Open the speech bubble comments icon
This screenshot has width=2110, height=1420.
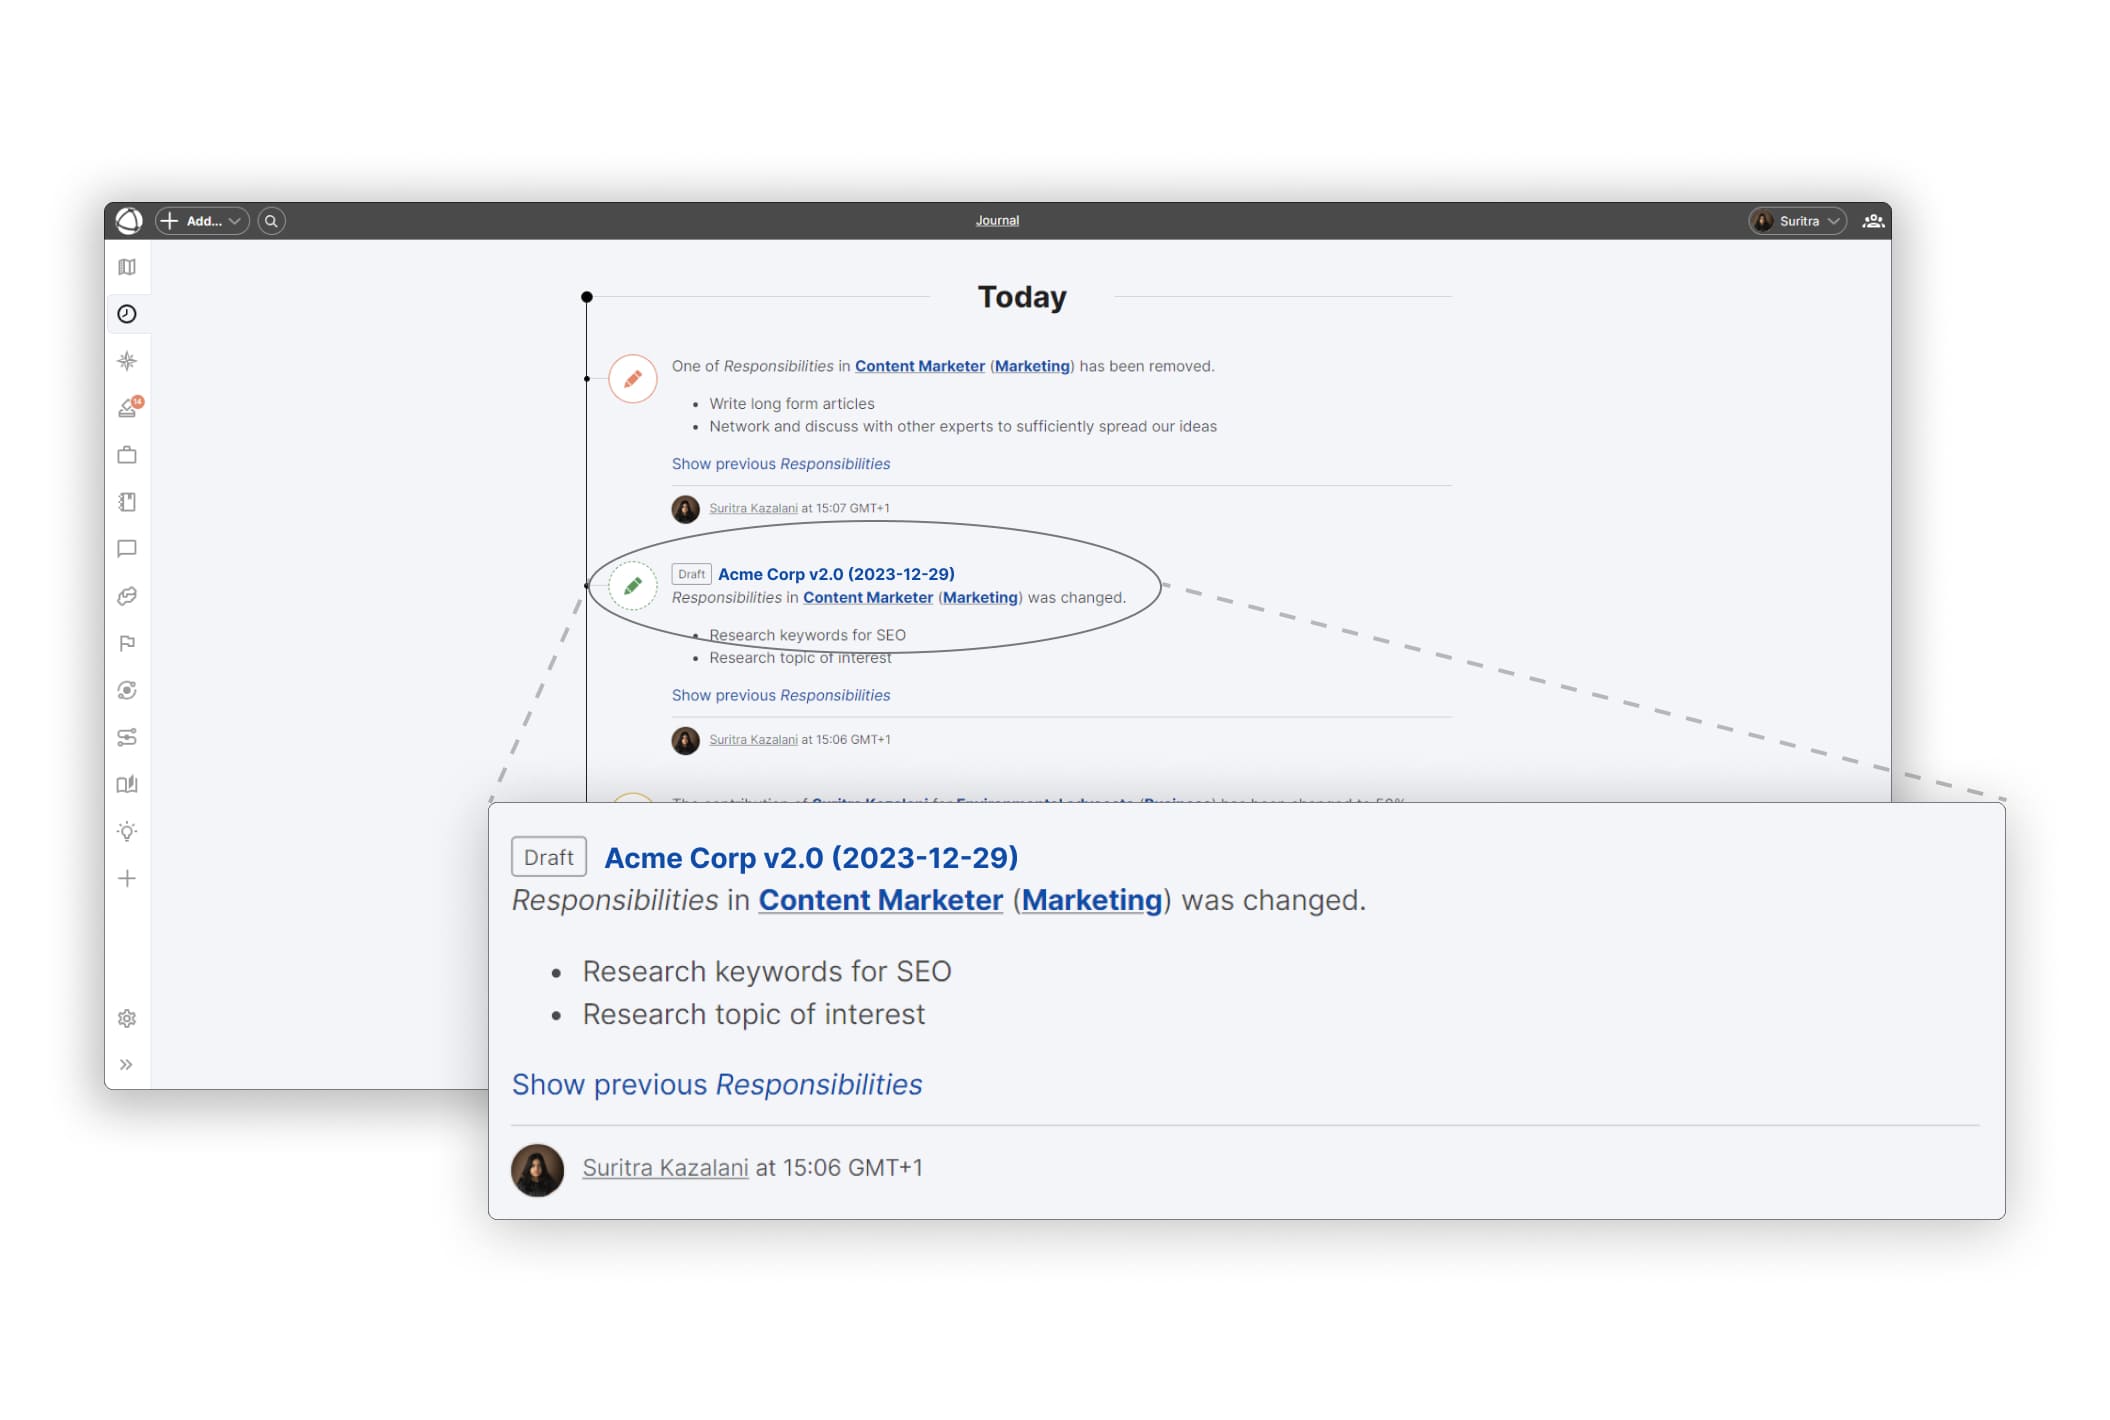click(127, 549)
